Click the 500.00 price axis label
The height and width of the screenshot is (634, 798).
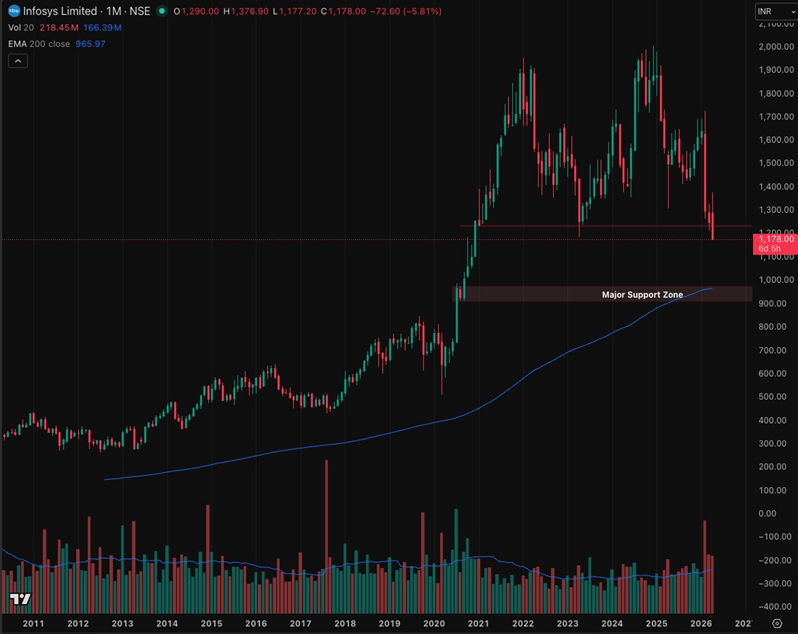pyautogui.click(x=773, y=396)
